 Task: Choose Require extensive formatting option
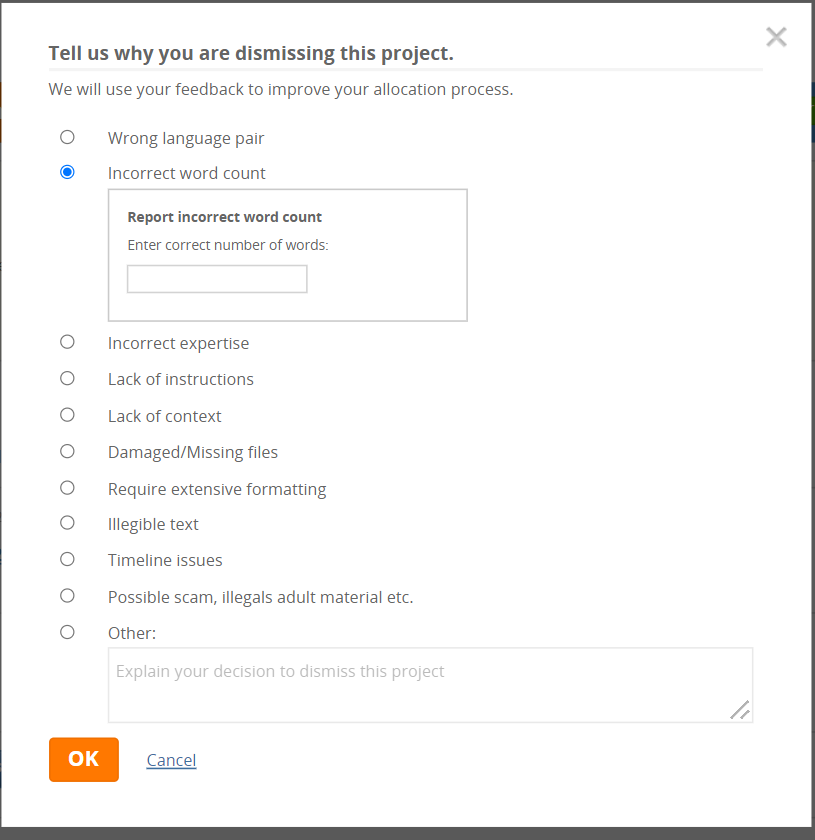coord(67,488)
